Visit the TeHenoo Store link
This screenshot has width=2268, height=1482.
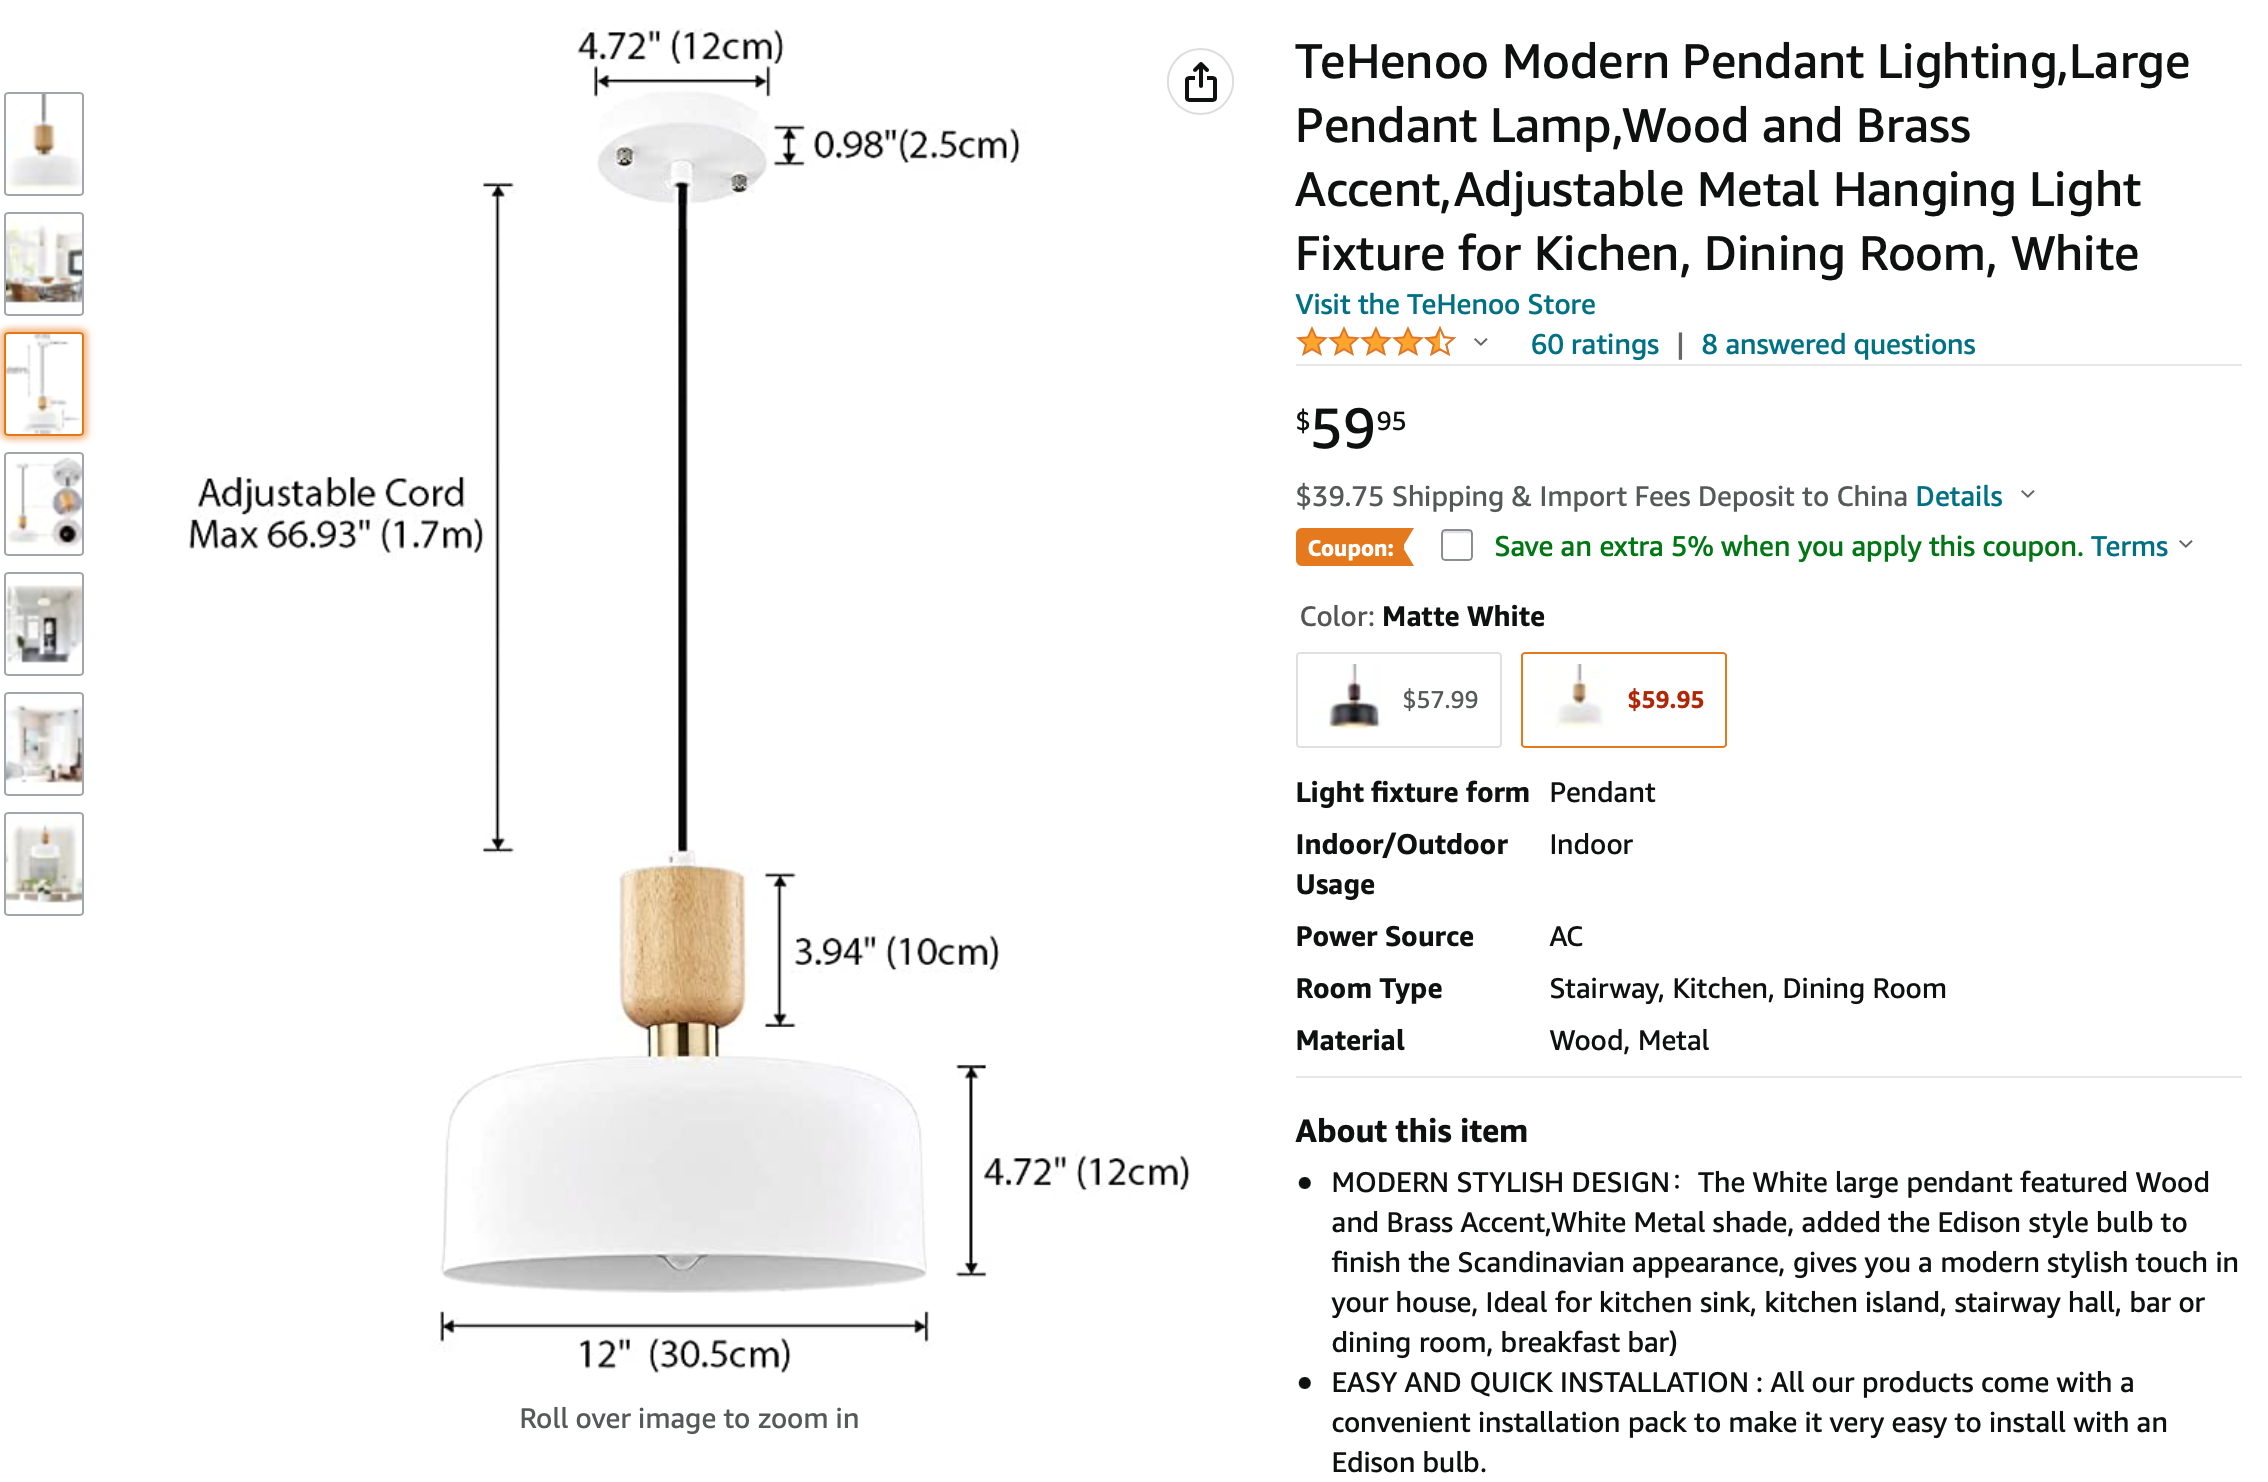pyautogui.click(x=1445, y=304)
